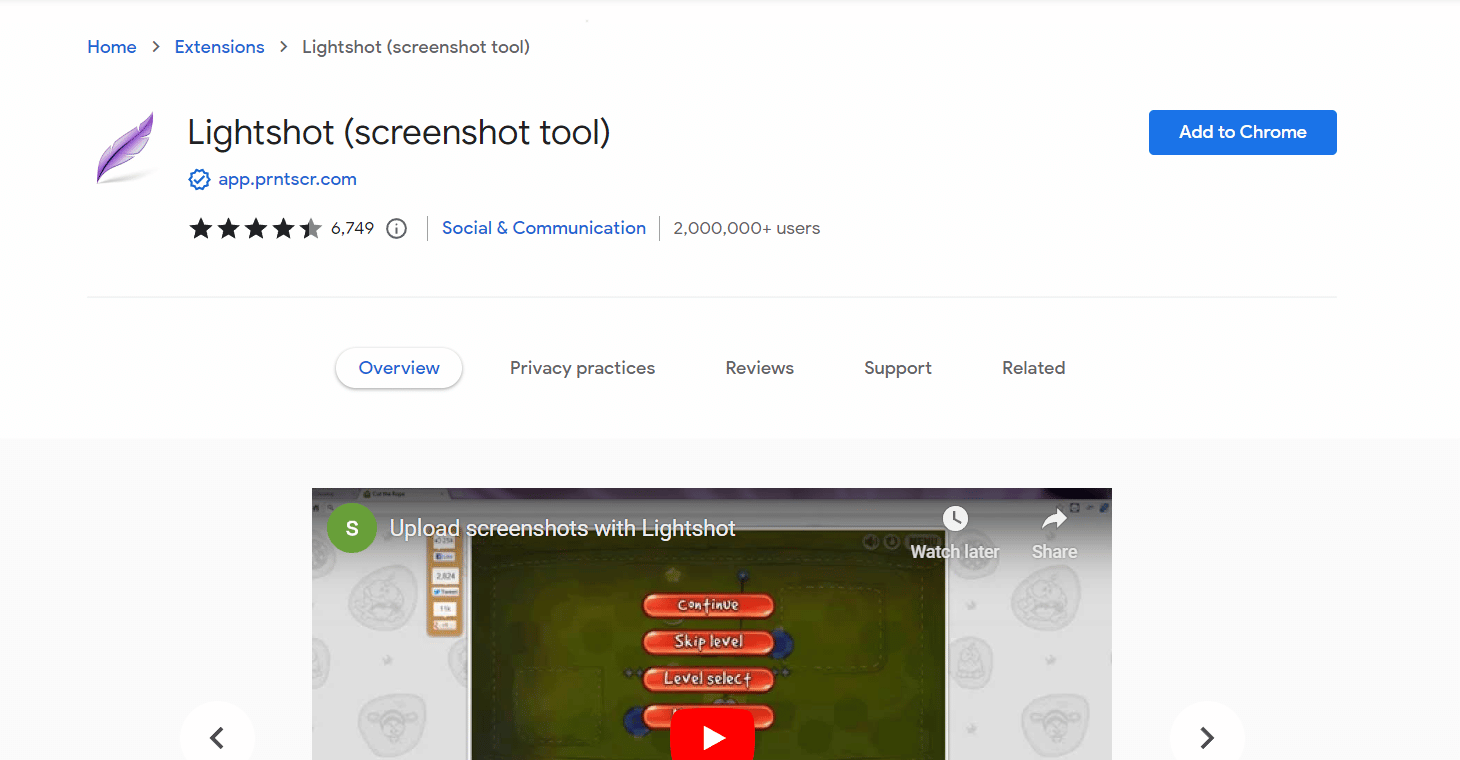Click the Lightshot purple feather icon
Viewport: 1460px width, 760px height.
(x=126, y=147)
